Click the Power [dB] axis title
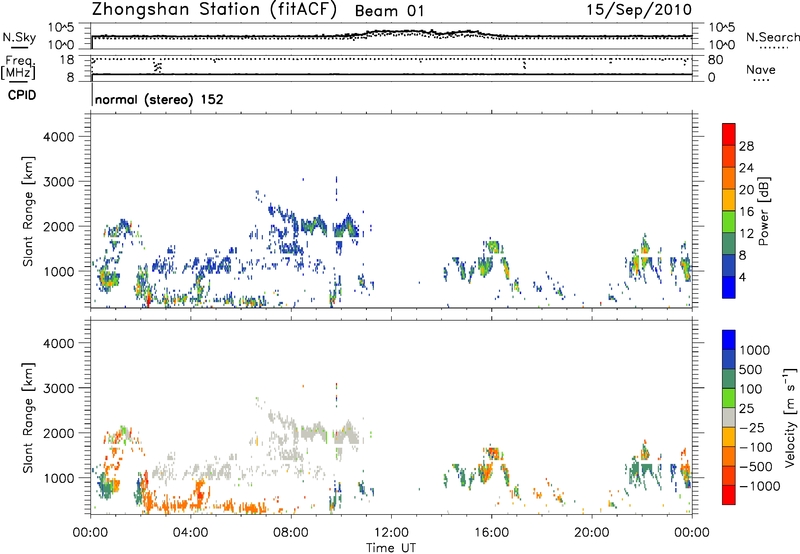This screenshot has height=554, width=800. pyautogui.click(x=763, y=211)
